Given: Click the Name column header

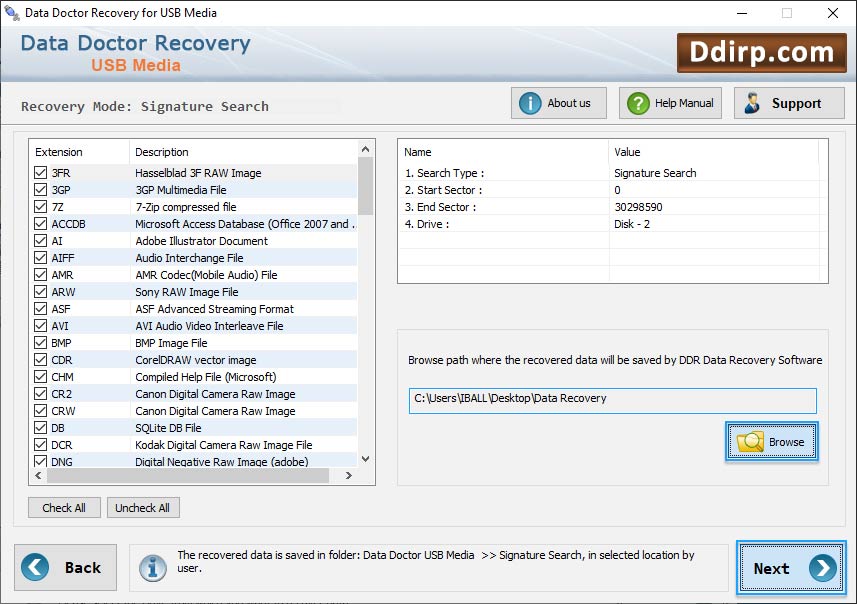Looking at the screenshot, I should pyautogui.click(x=503, y=152).
